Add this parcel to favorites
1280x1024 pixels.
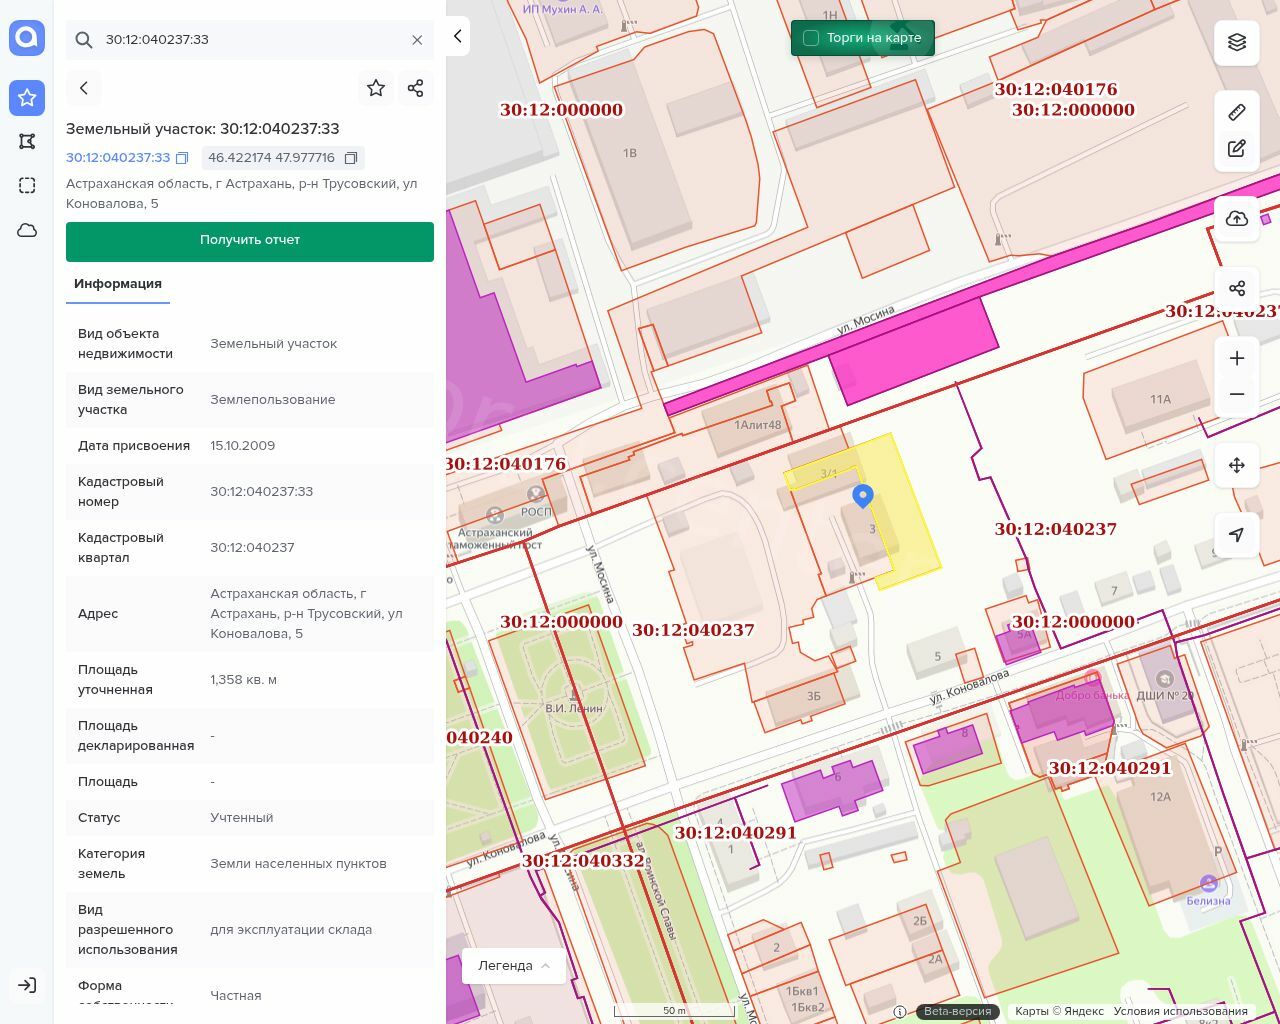point(376,88)
